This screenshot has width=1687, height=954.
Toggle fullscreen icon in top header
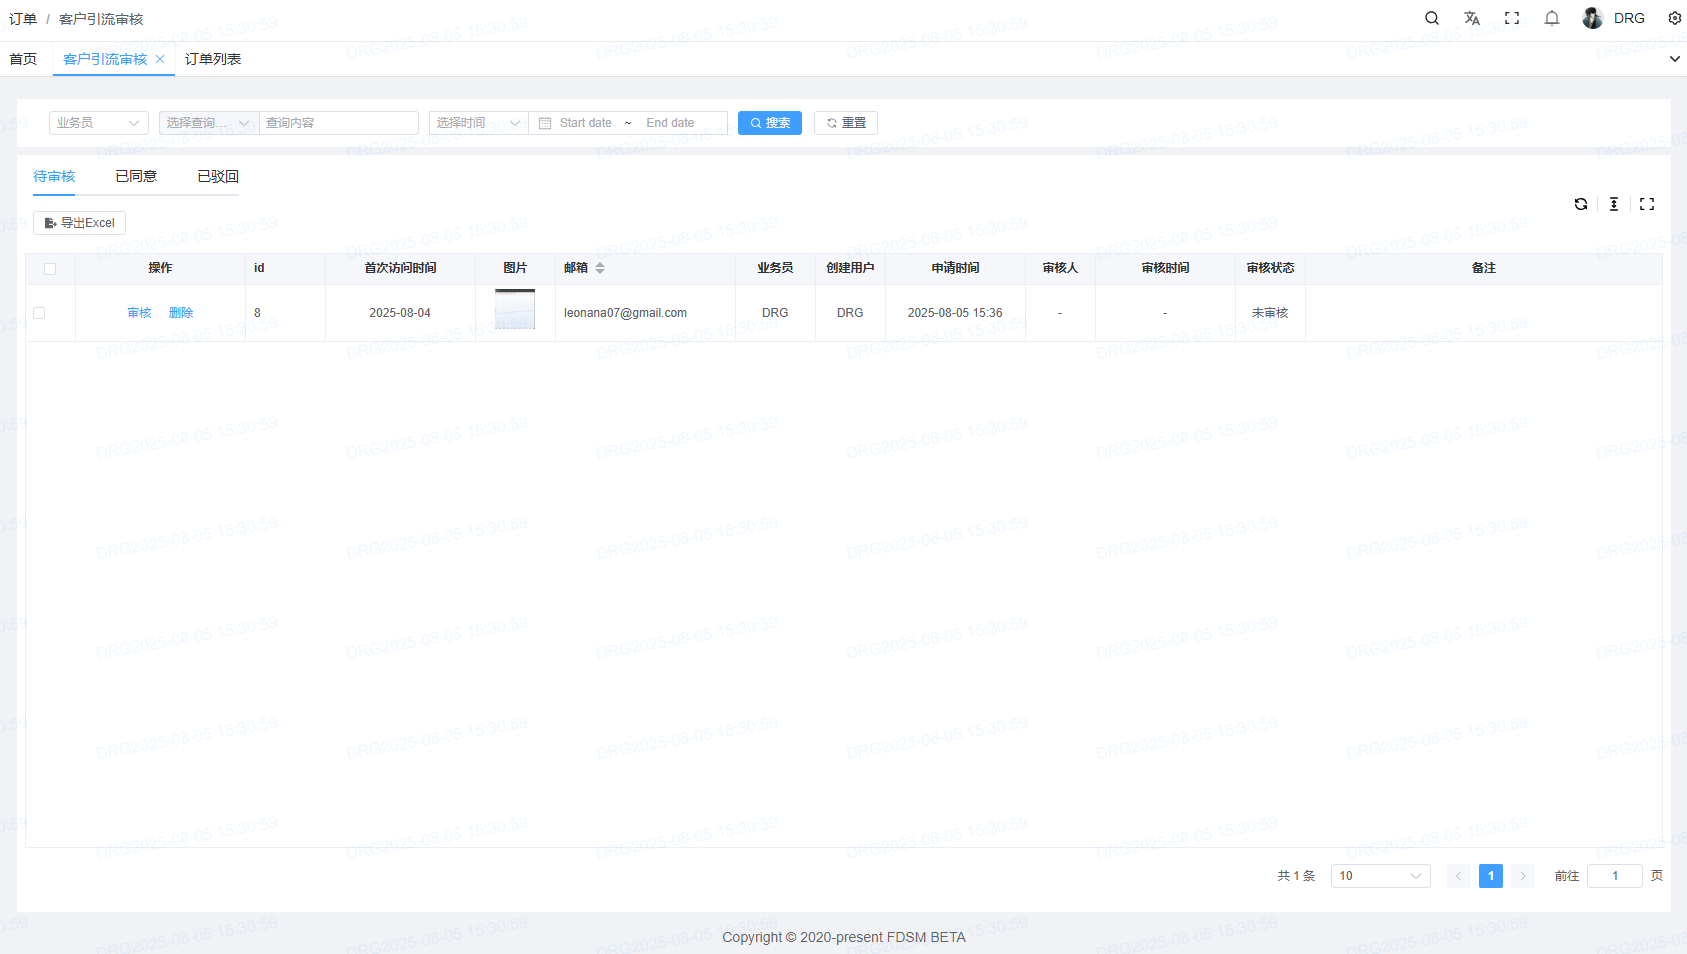tap(1512, 18)
